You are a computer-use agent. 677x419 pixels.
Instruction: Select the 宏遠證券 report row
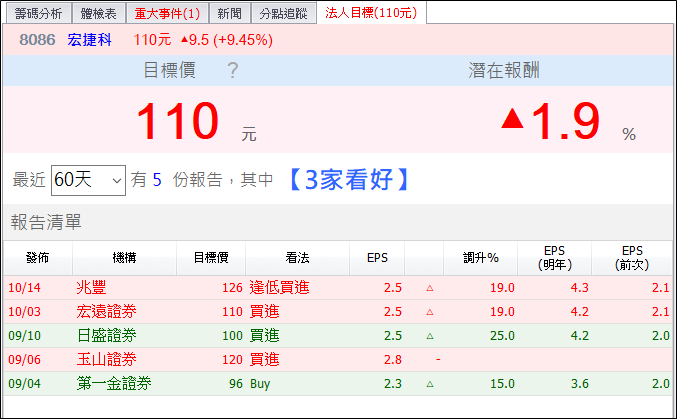[338, 311]
